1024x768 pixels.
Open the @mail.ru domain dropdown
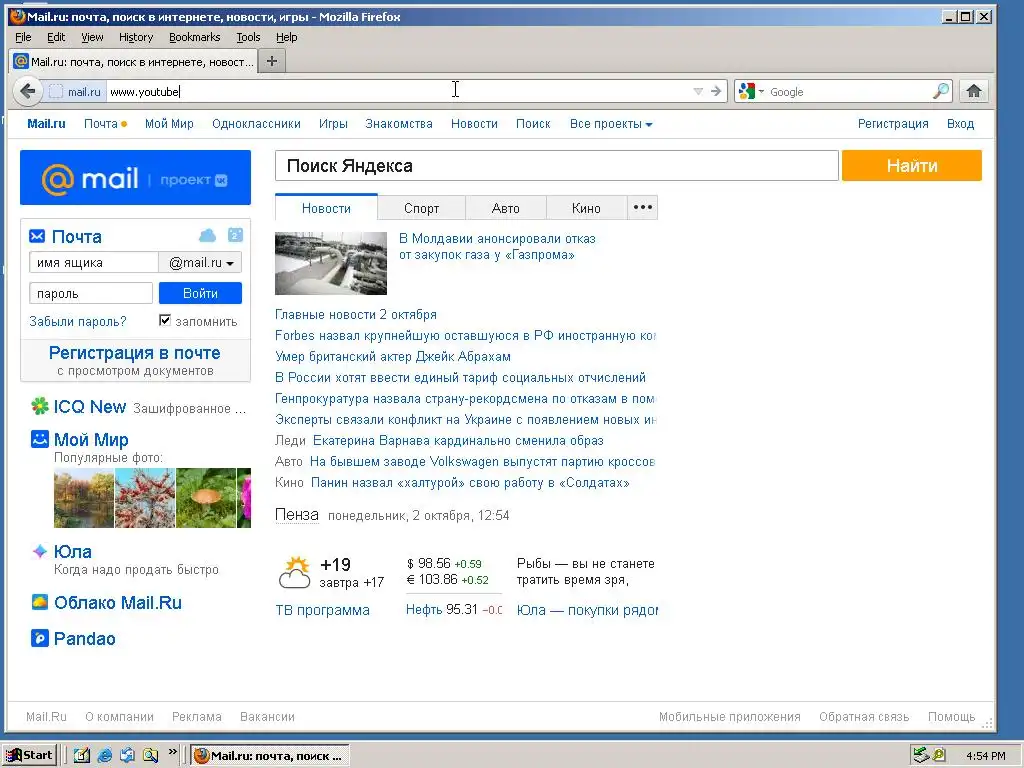click(x=200, y=263)
